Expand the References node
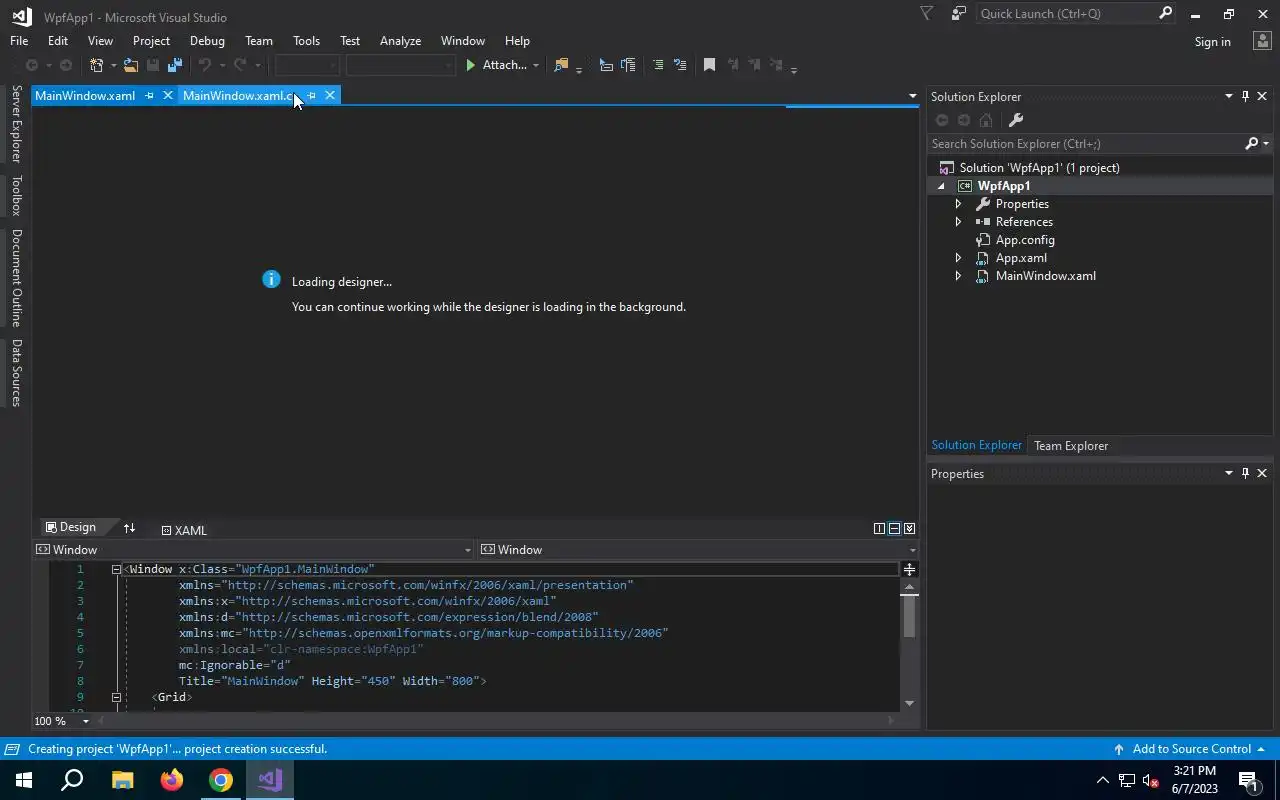 click(x=958, y=222)
